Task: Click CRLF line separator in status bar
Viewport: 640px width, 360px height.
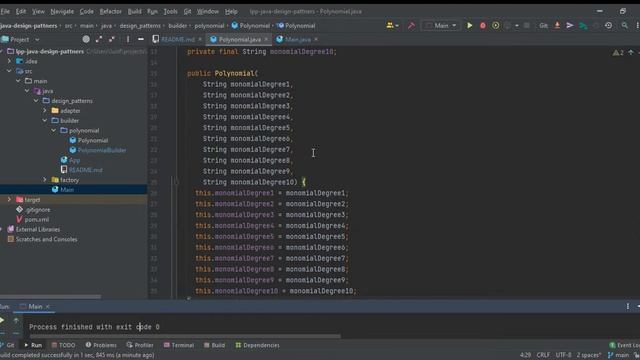Action: (x=543, y=355)
